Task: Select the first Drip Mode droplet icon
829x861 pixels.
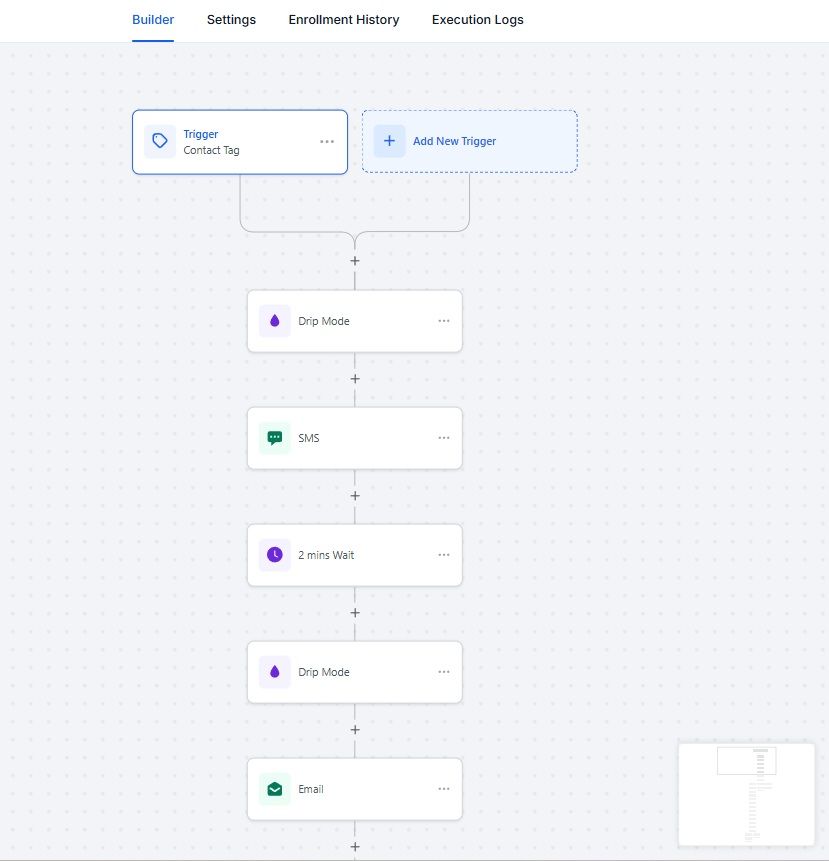Action: click(x=275, y=321)
